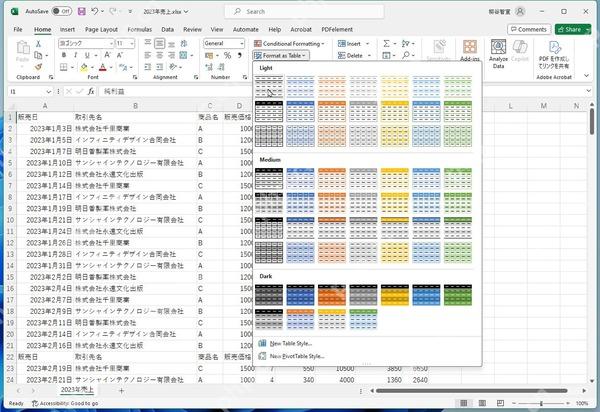Switch to the Insert tab
The width and height of the screenshot is (600, 412).
pyautogui.click(x=67, y=29)
